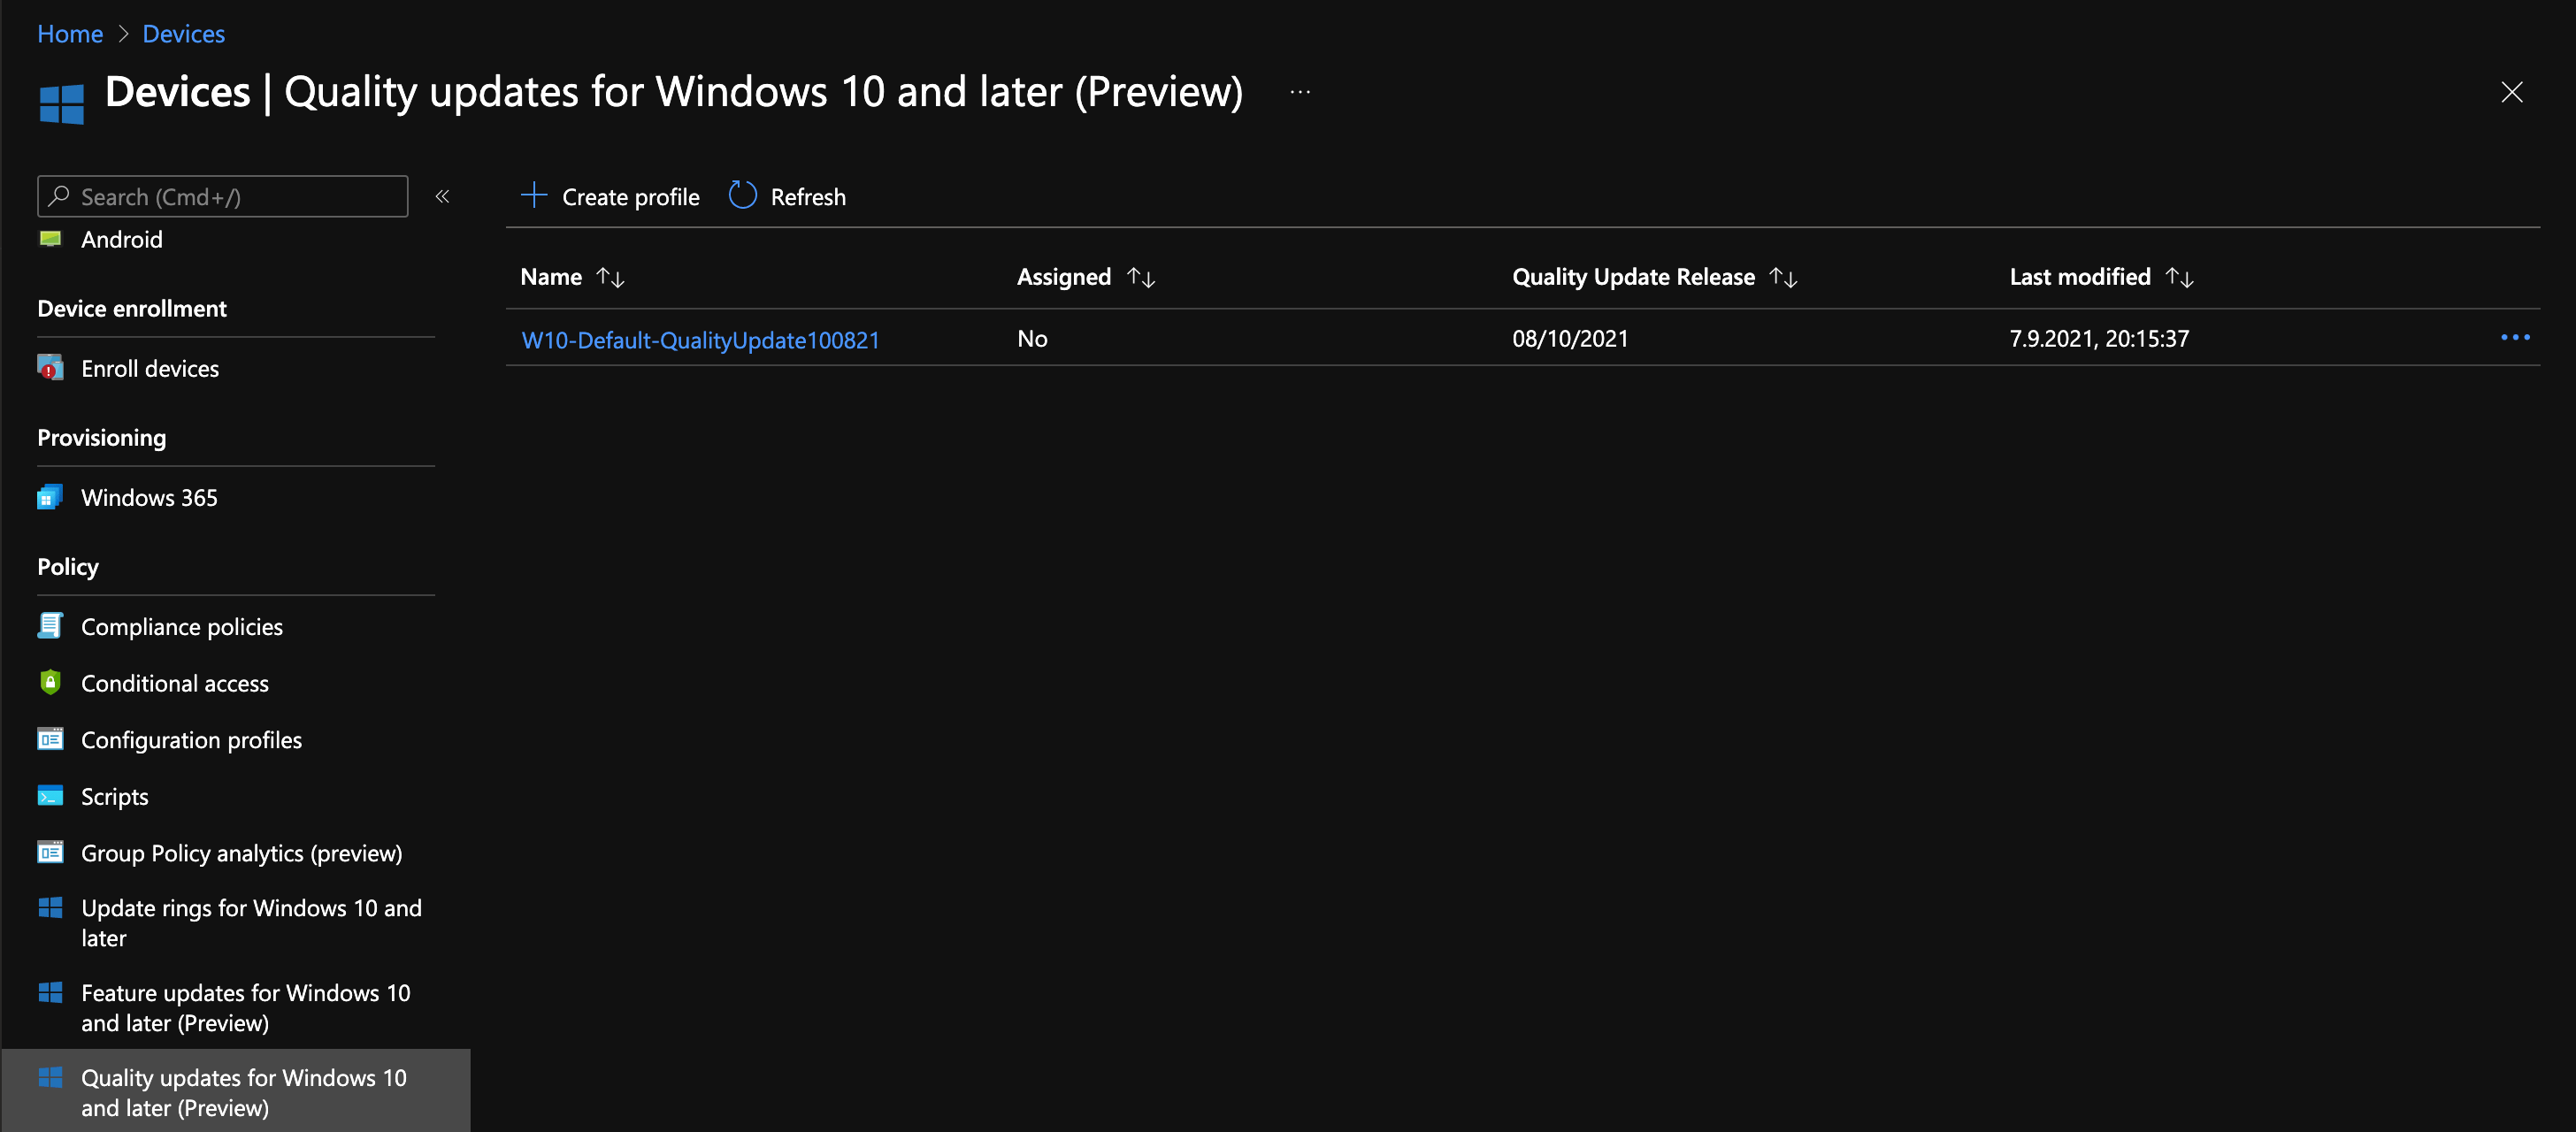The image size is (2576, 1132).
Task: Sort by Last modified arrows
Action: tap(2180, 278)
